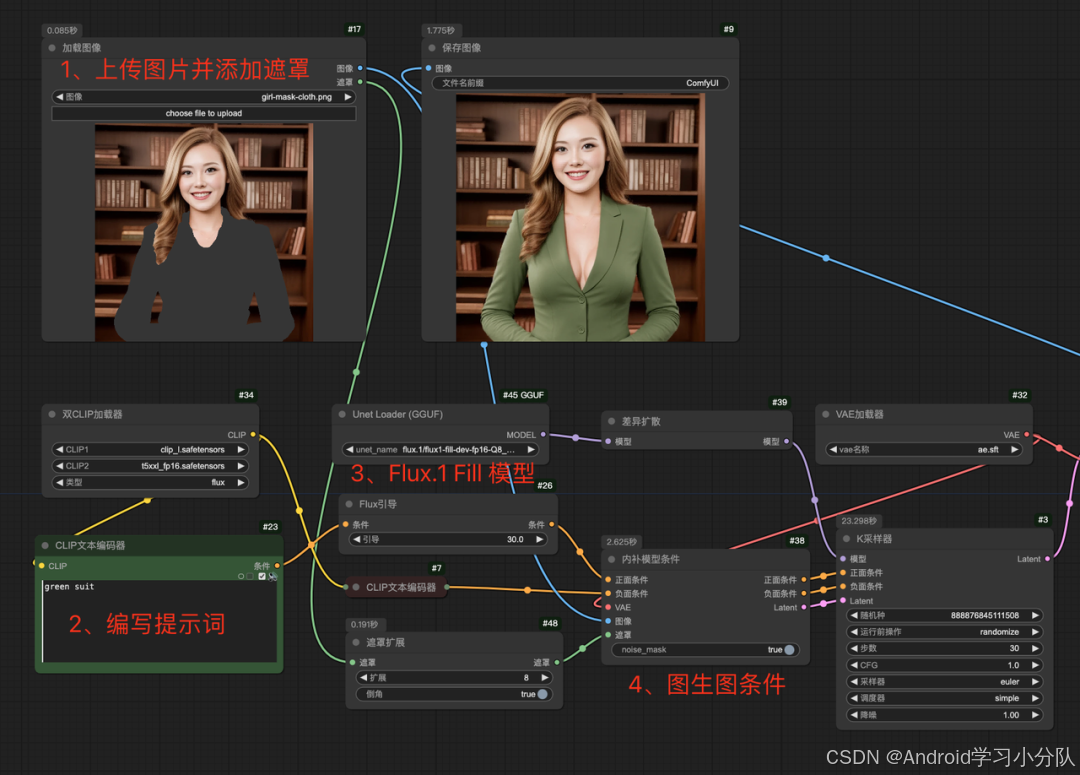Collapse the VAE加载器 node via title dot
Viewport: 1080px width, 775px height.
(x=826, y=414)
